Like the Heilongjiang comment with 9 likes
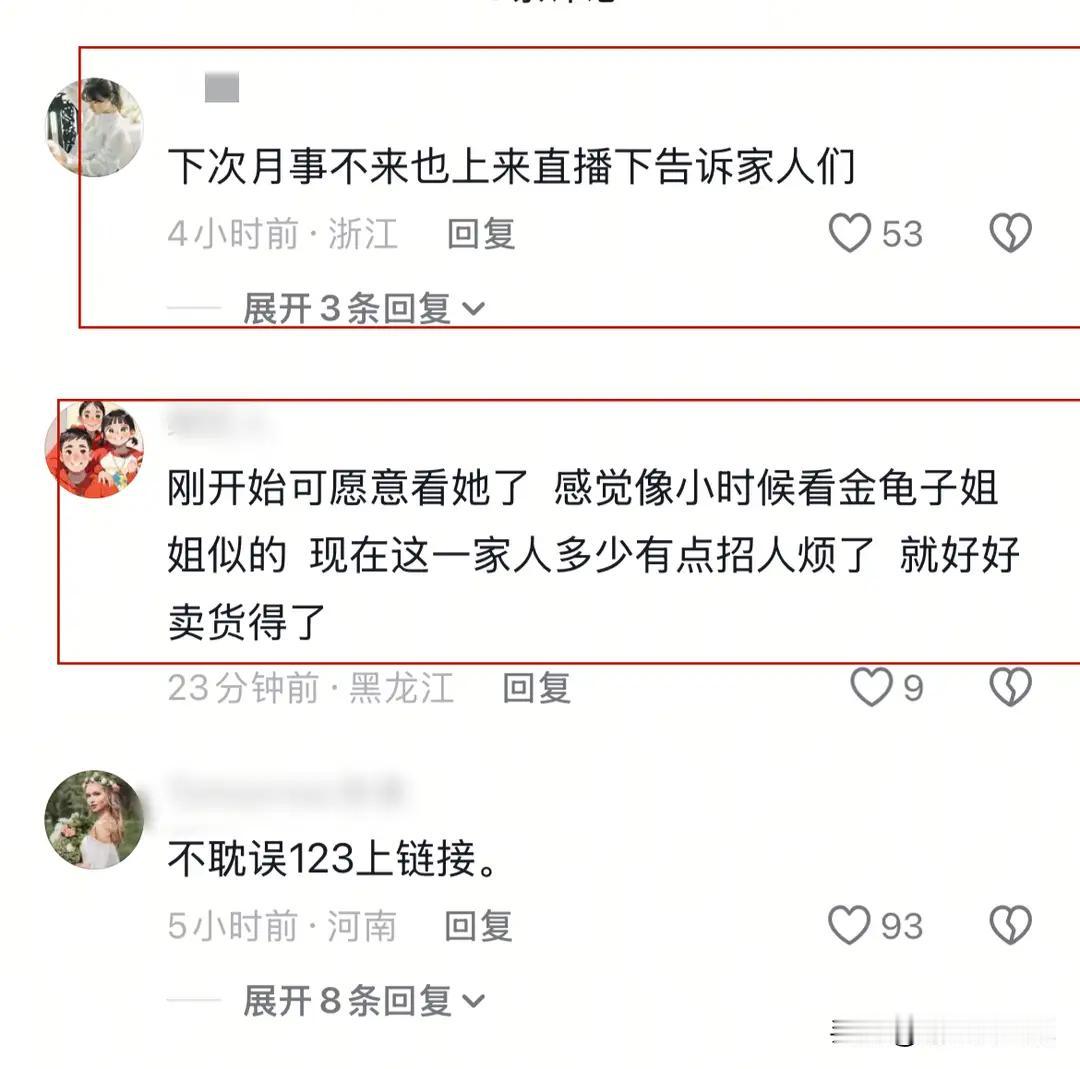The image size is (1080, 1069). (x=871, y=687)
